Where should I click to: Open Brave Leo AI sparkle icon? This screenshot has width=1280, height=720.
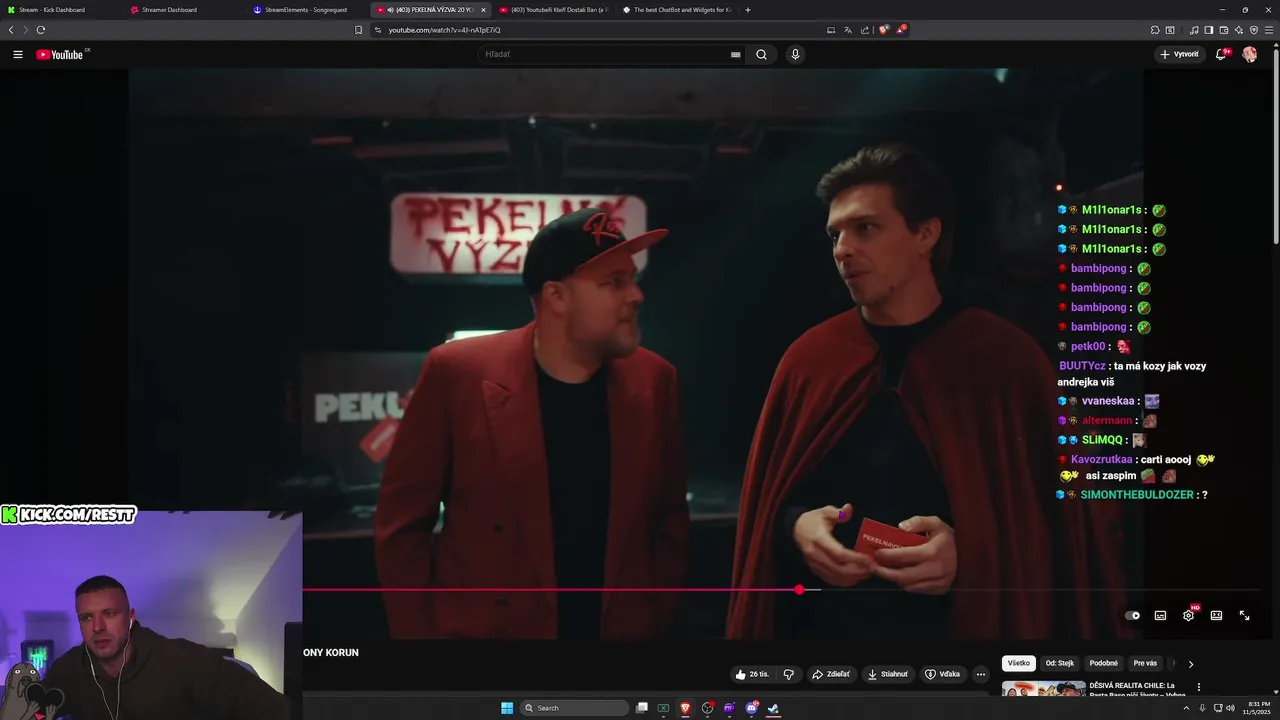(1239, 30)
